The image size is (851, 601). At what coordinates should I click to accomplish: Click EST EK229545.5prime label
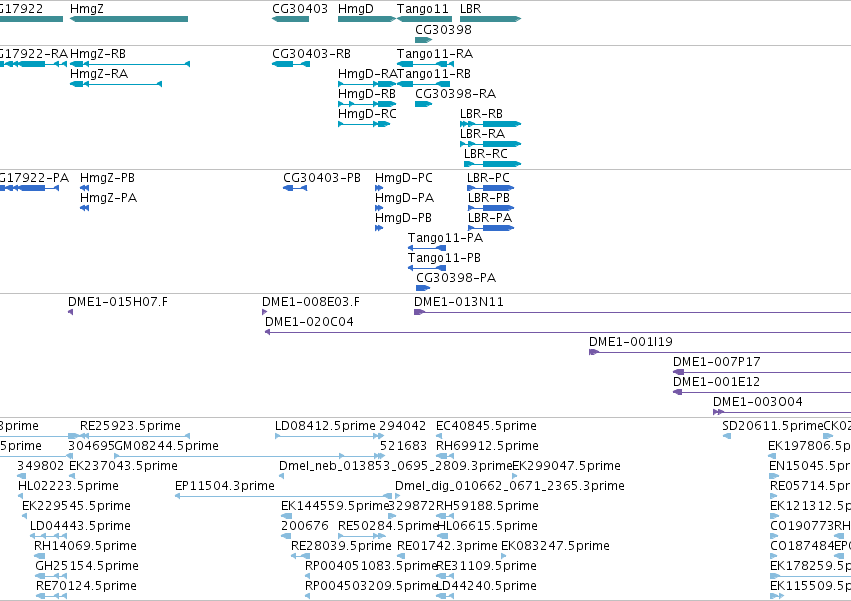[x=77, y=505]
